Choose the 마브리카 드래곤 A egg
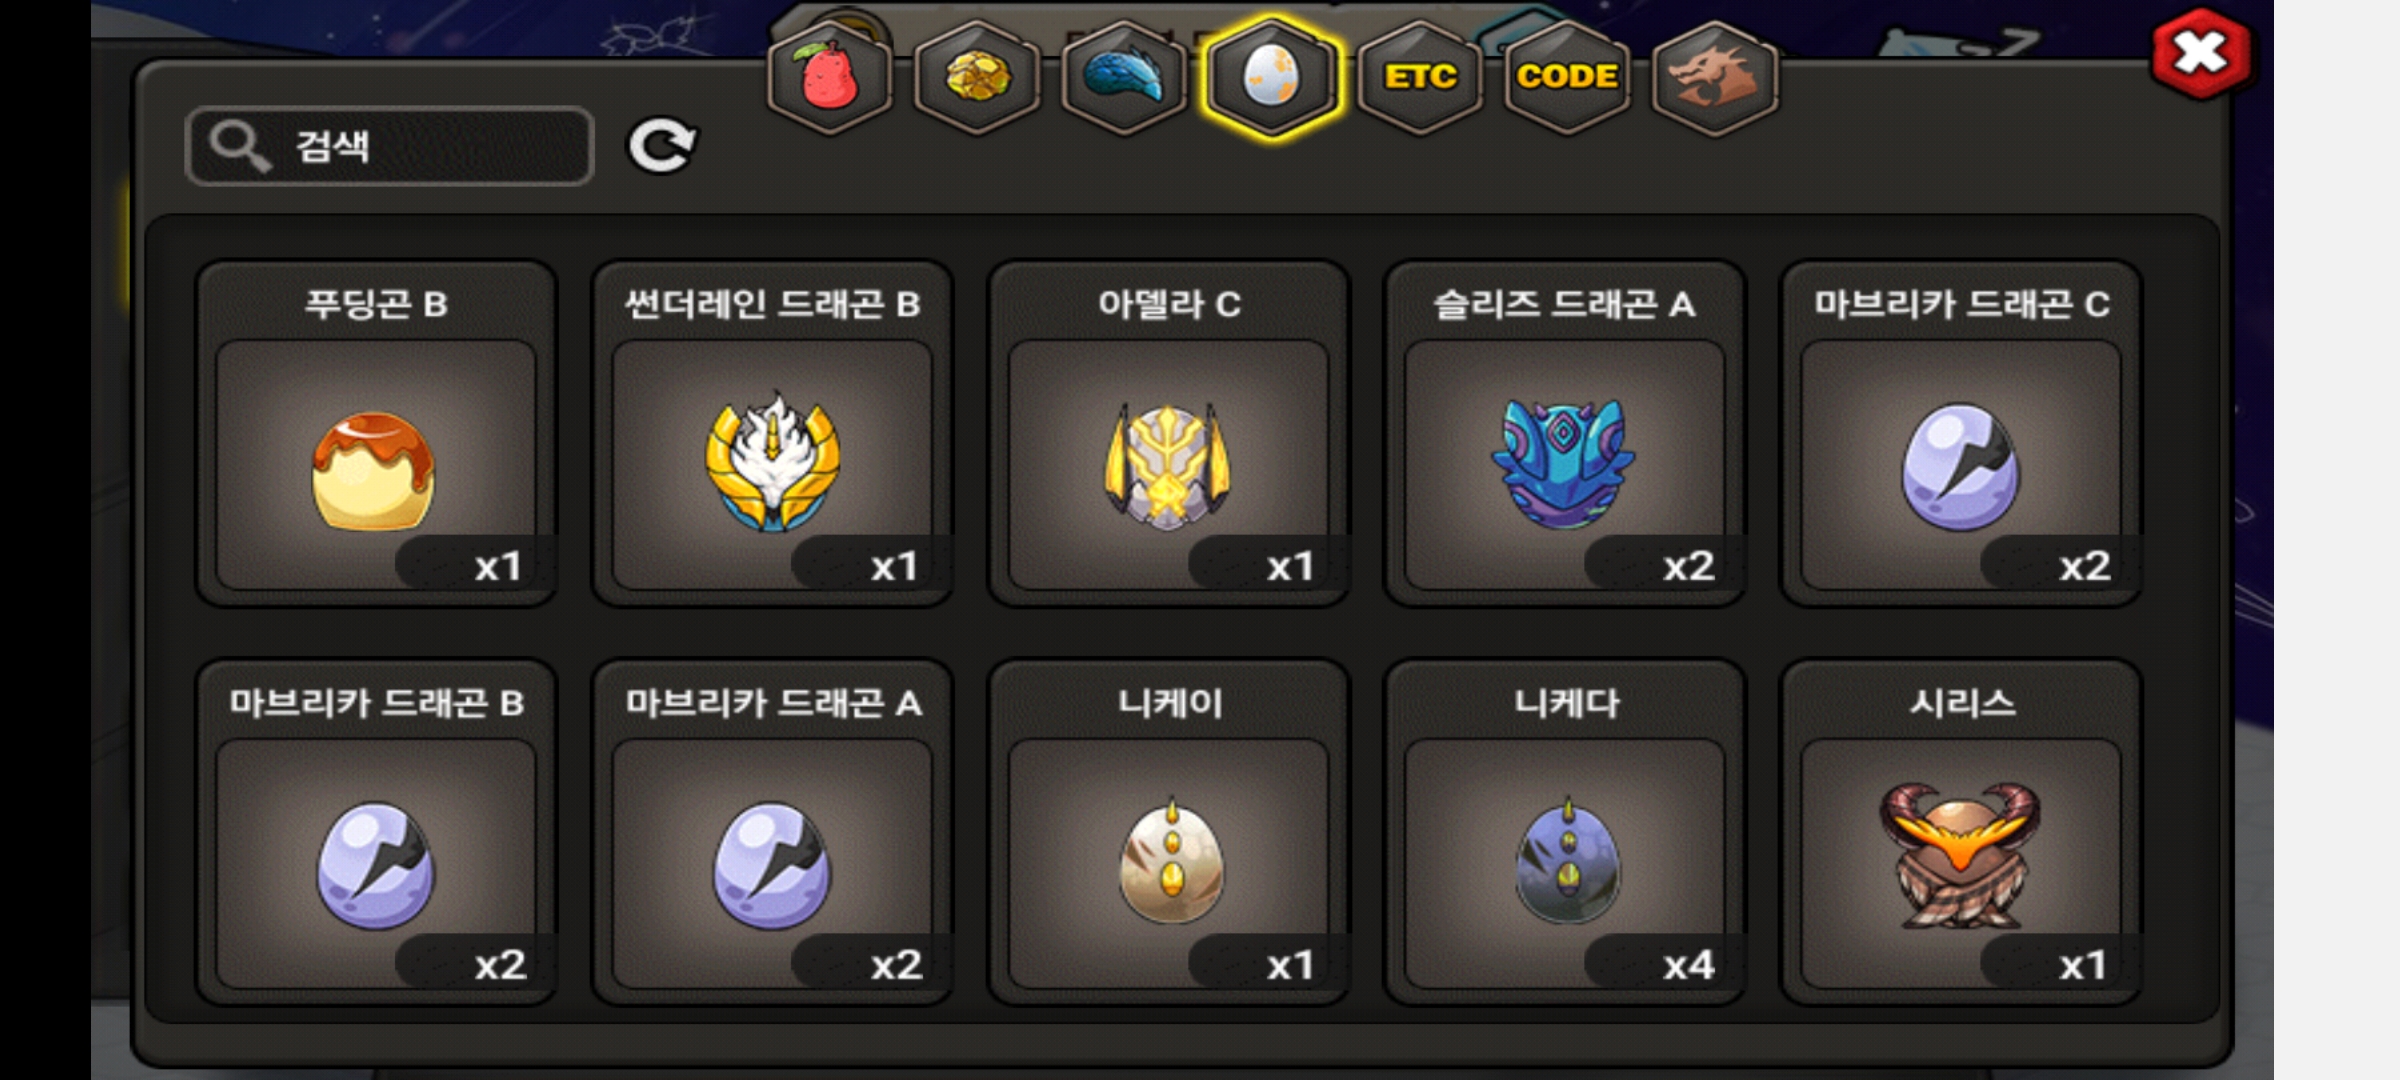 (x=772, y=832)
